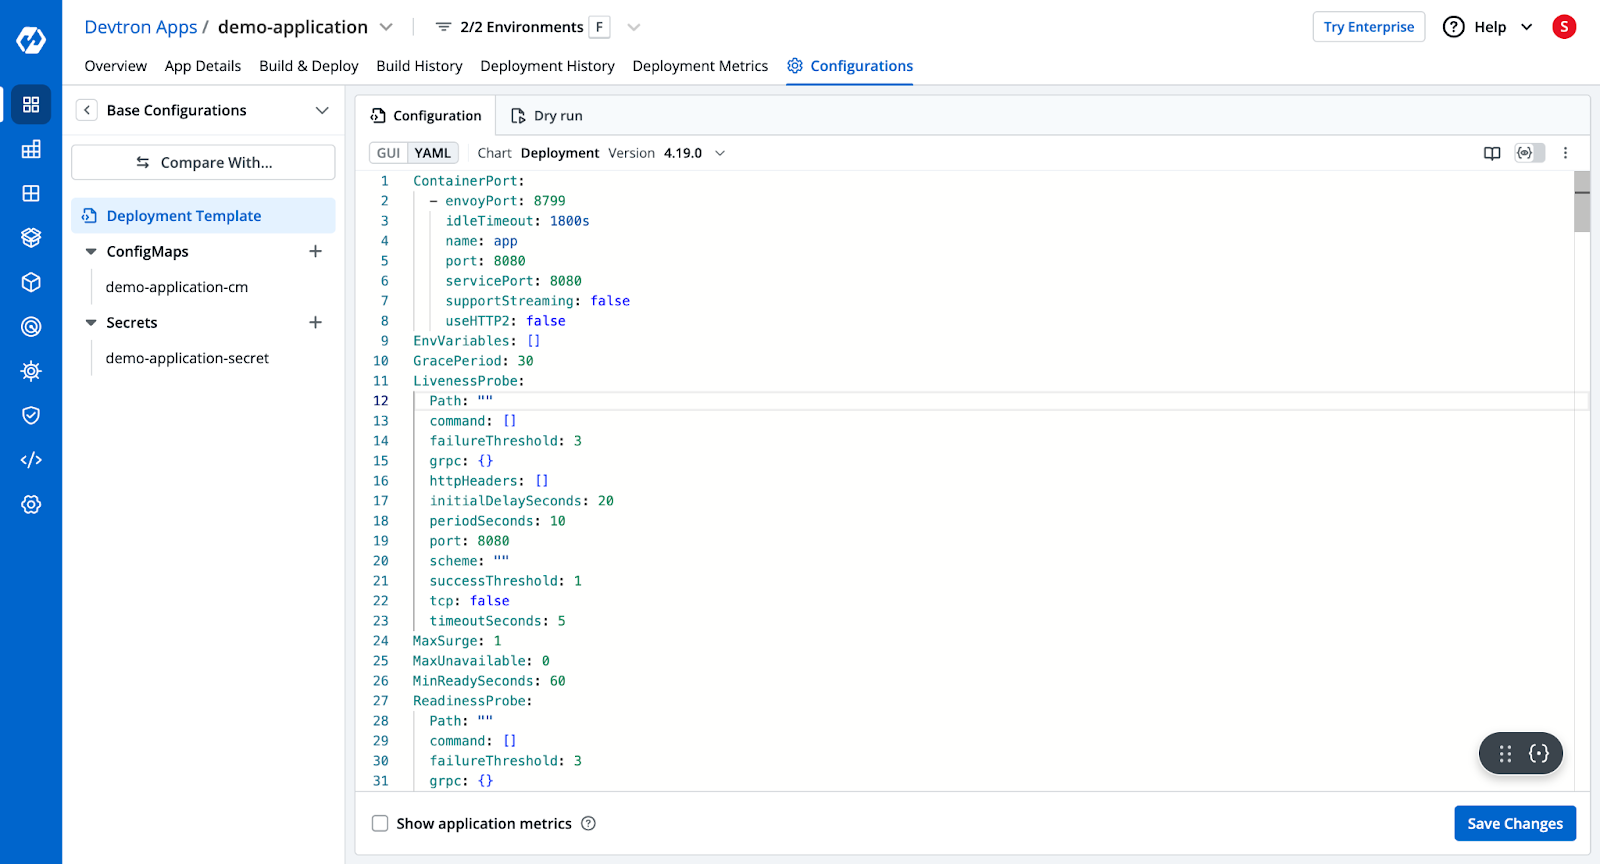Click the Devtron logo icon
This screenshot has width=1600, height=864.
(31, 40)
